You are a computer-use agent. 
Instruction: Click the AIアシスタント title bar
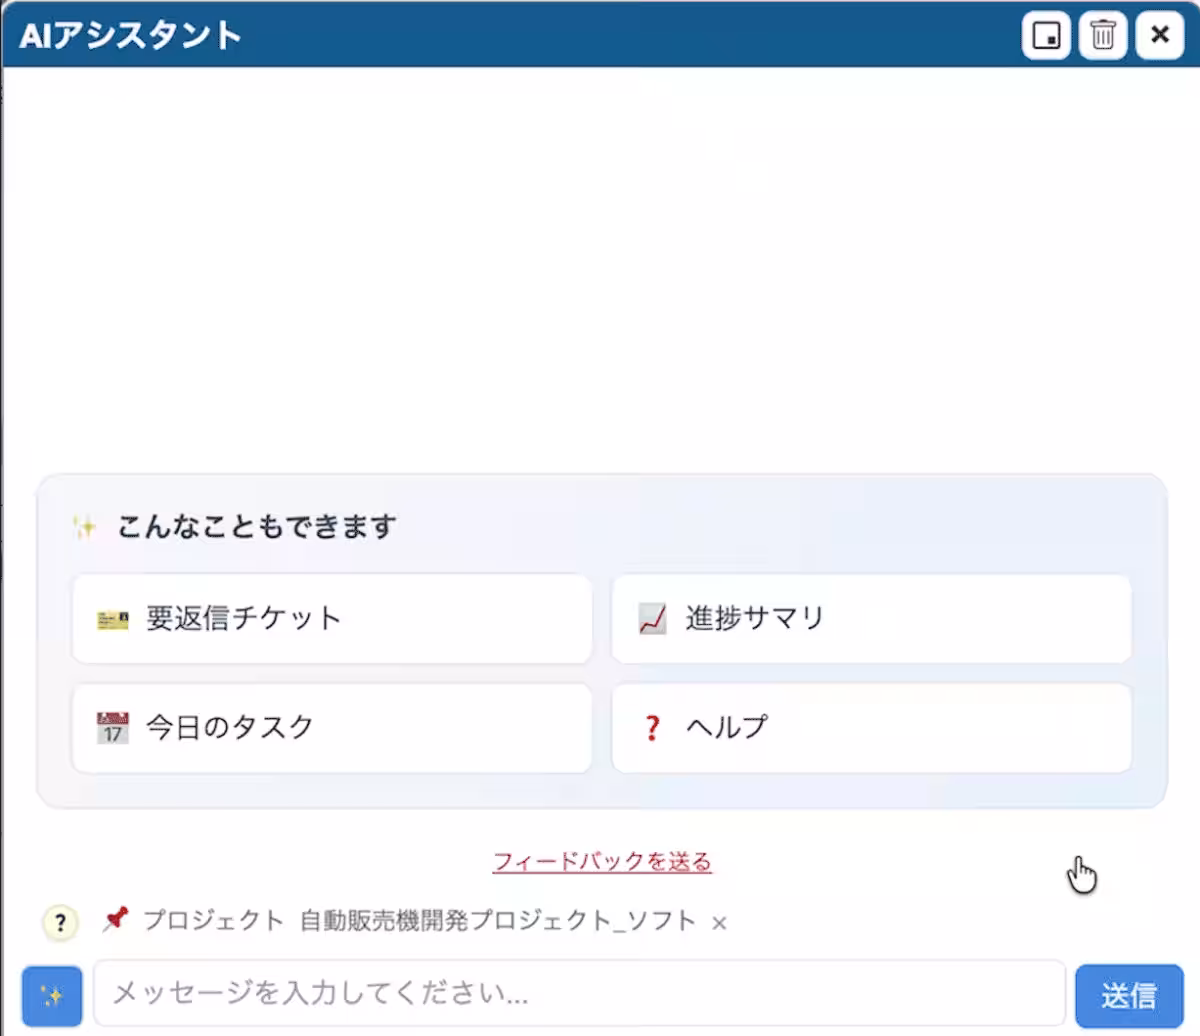coord(500,33)
